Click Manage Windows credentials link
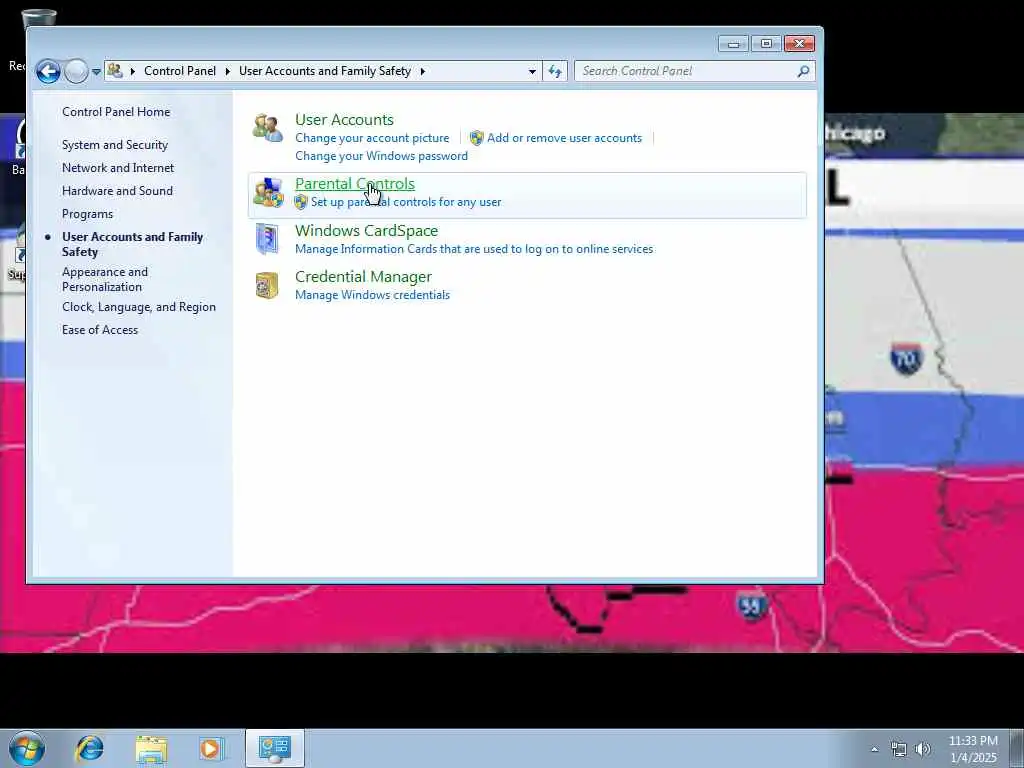The image size is (1024, 768). (372, 295)
